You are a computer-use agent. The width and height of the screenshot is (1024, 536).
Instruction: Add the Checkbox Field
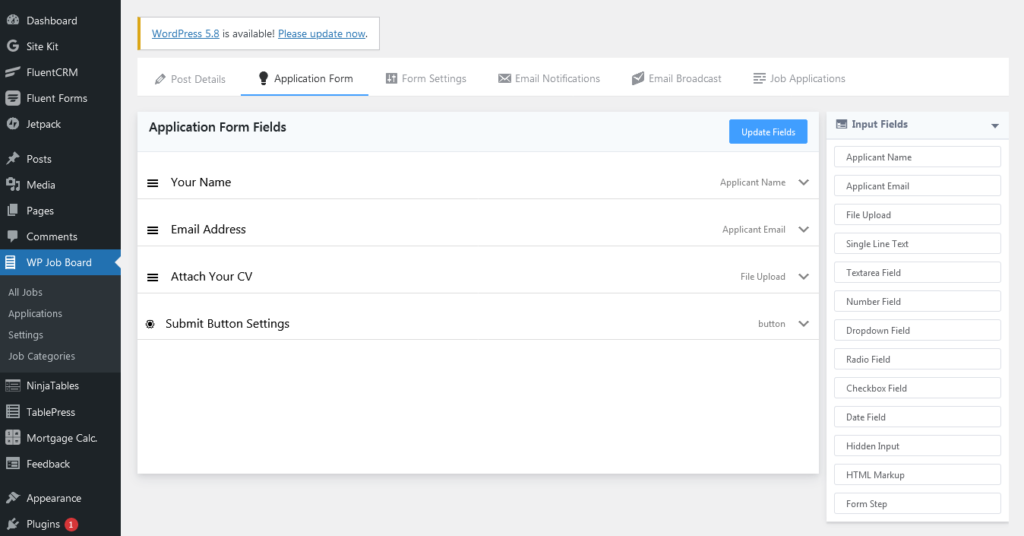(x=917, y=388)
